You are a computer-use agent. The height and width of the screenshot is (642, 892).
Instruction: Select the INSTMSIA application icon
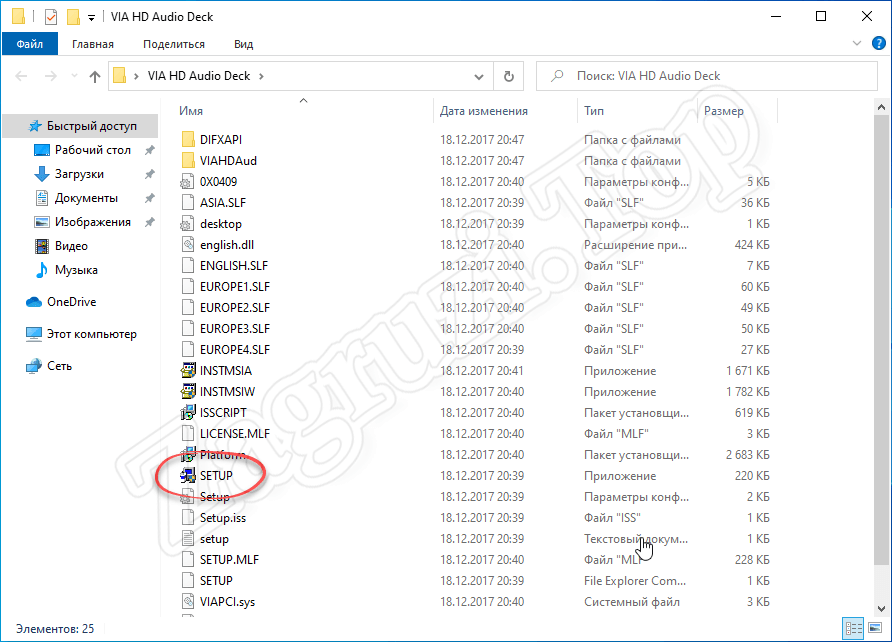click(187, 371)
